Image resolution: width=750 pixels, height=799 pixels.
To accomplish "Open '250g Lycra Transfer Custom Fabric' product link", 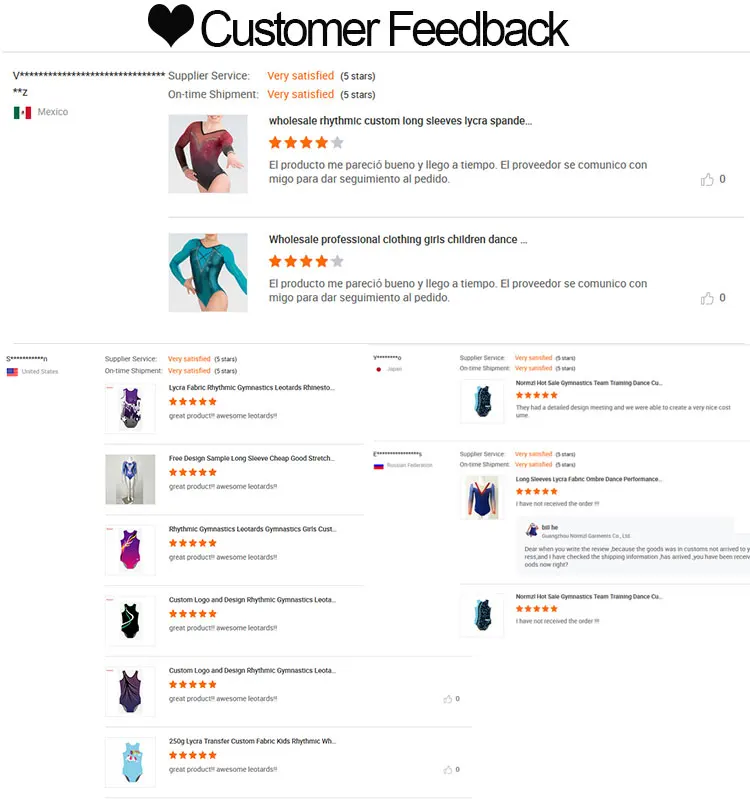I will coord(252,741).
